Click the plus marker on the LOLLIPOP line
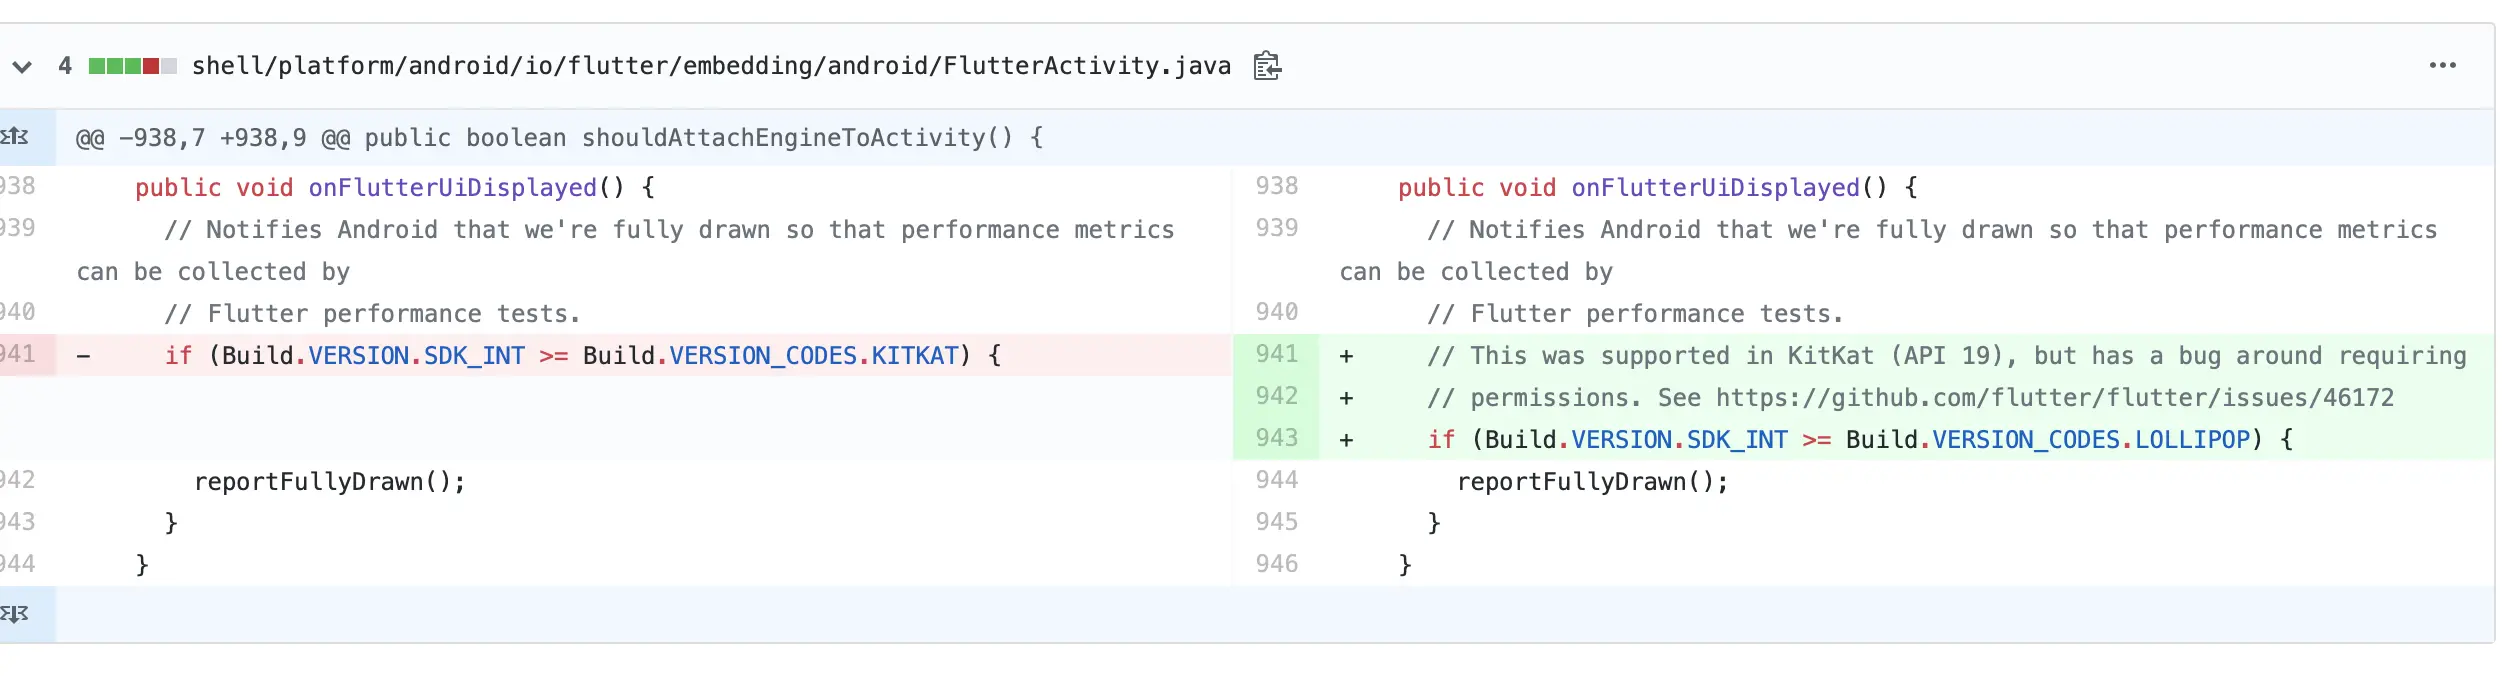The image size is (2502, 686). point(1346,440)
